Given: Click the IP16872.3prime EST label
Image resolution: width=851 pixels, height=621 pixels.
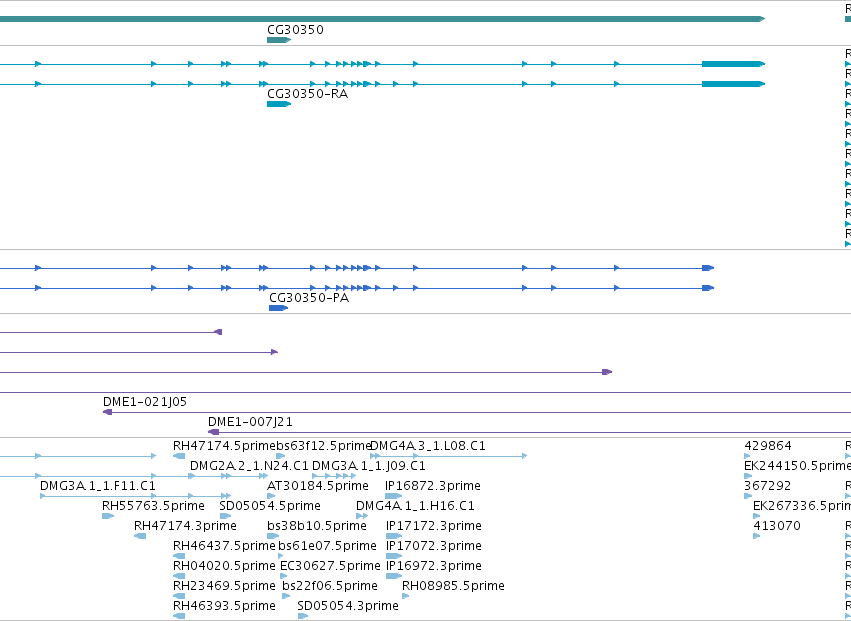Looking at the screenshot, I should (433, 486).
